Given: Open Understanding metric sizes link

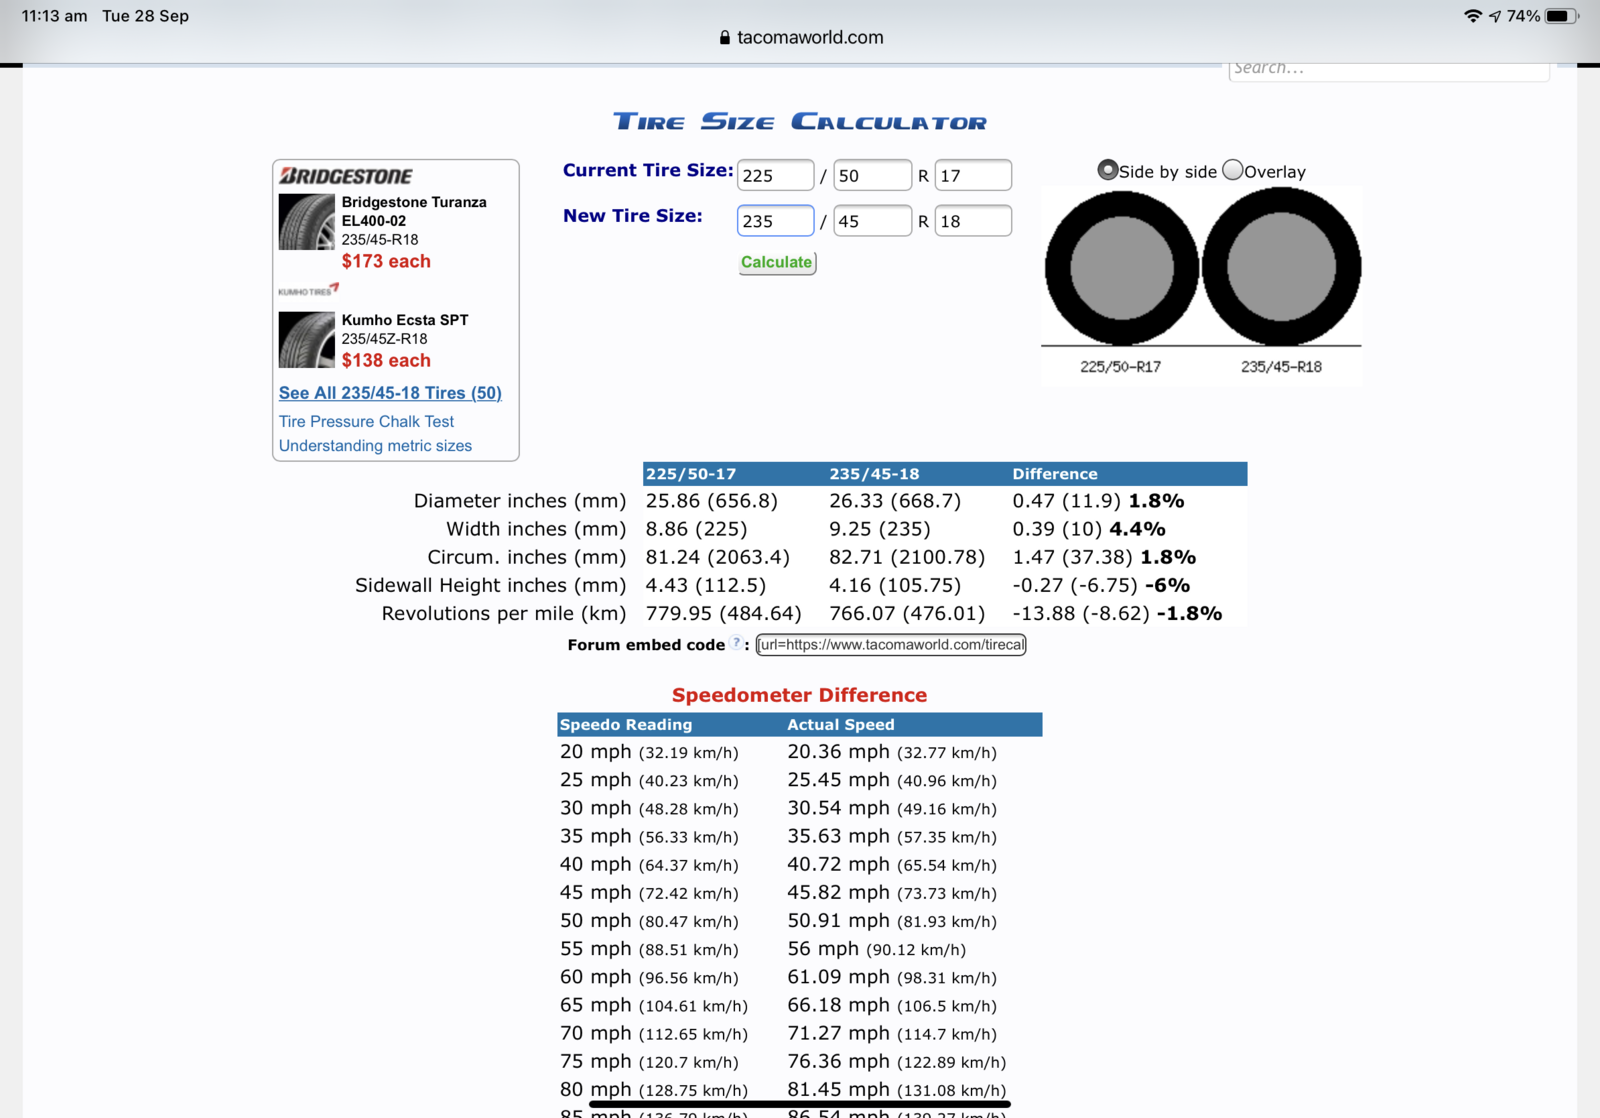Looking at the screenshot, I should click(375, 446).
